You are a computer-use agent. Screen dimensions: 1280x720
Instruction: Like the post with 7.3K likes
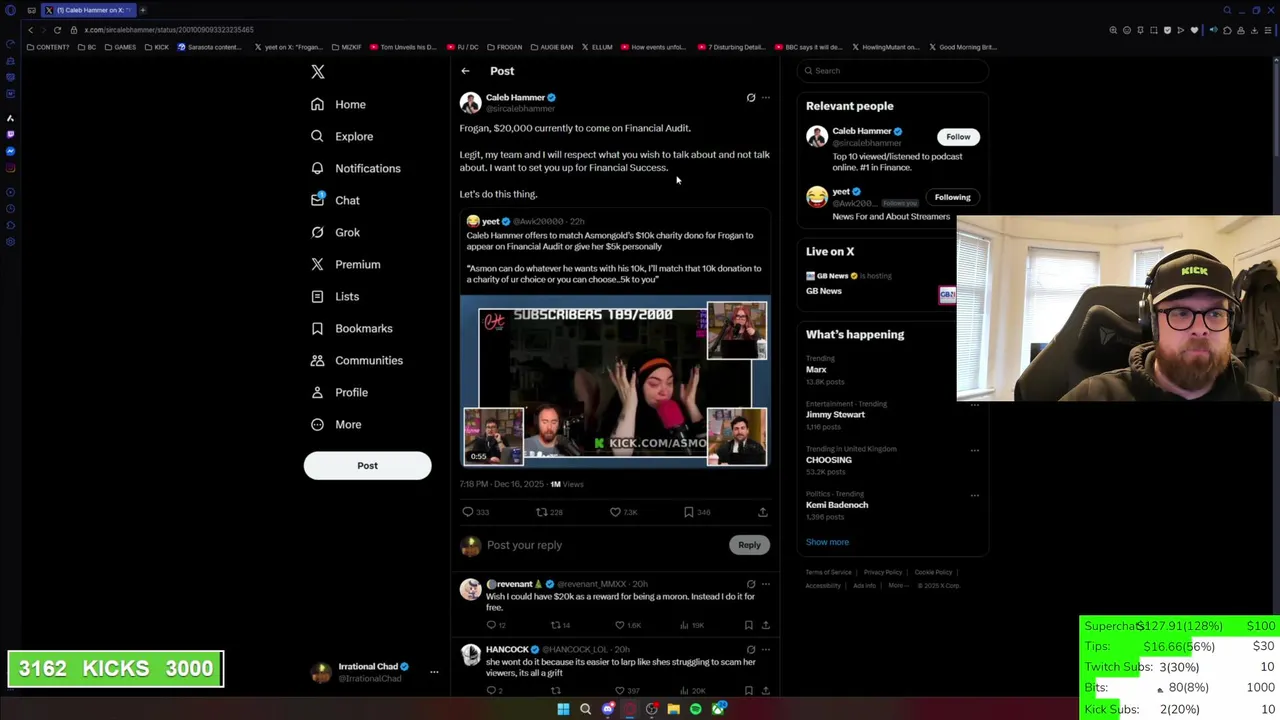point(616,512)
